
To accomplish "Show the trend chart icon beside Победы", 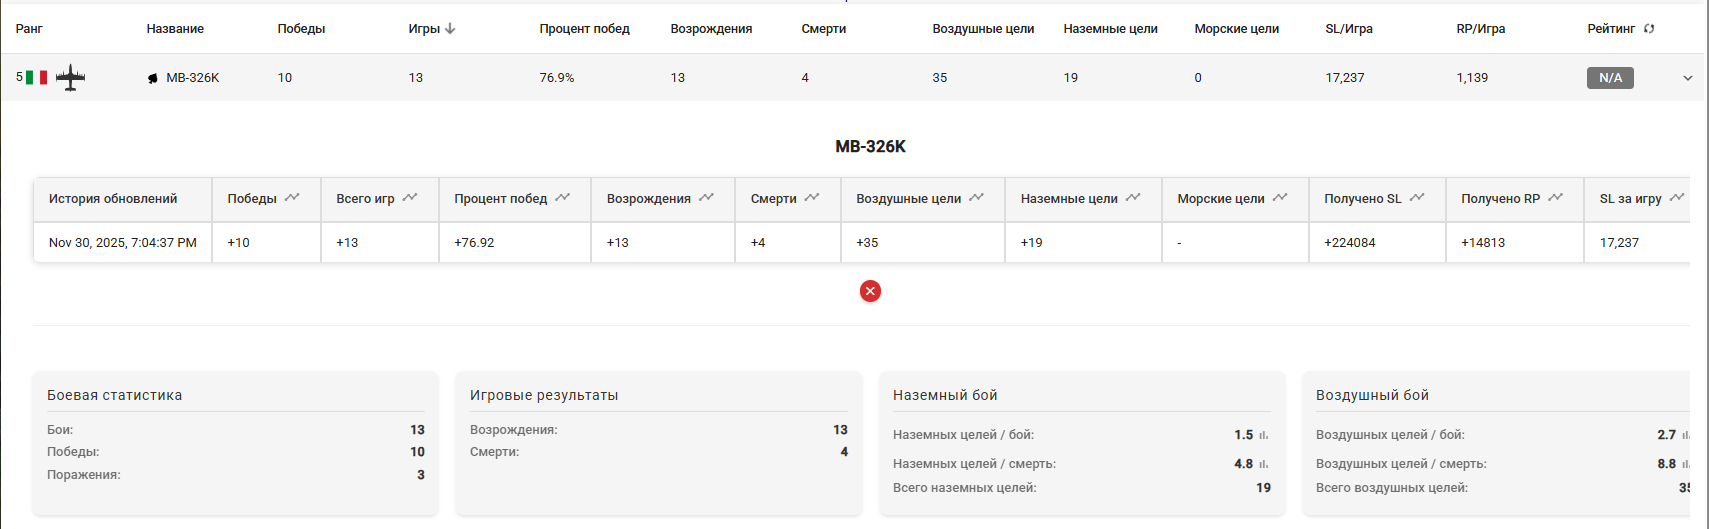I will coord(292,198).
